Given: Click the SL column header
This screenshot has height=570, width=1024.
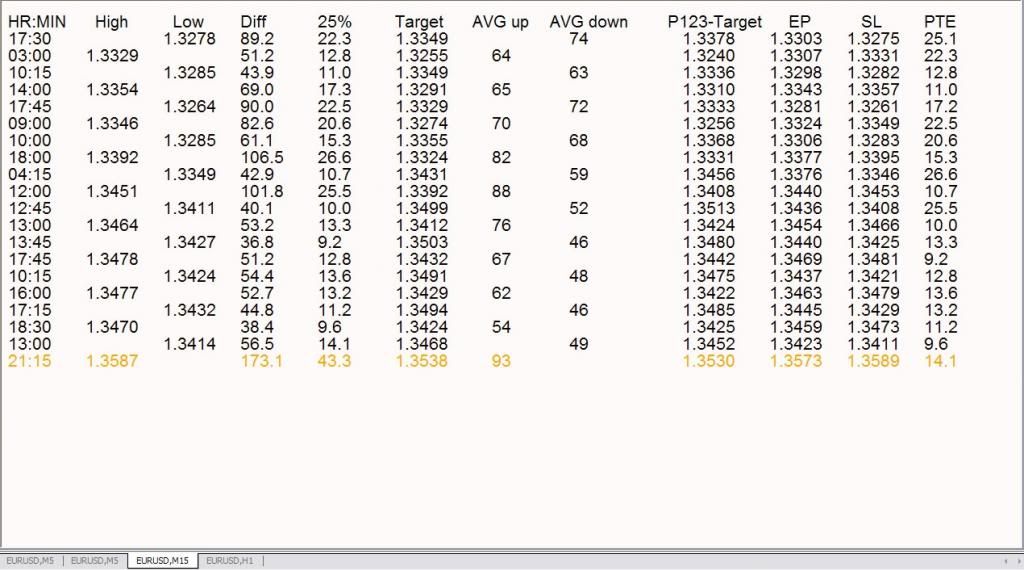Looking at the screenshot, I should tap(871, 22).
